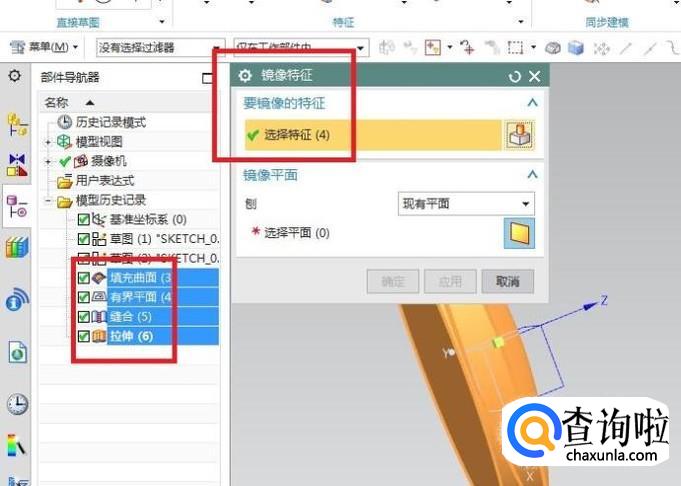Click the 菜单(M) menu icon
681x486 pixels.
tap(18, 47)
